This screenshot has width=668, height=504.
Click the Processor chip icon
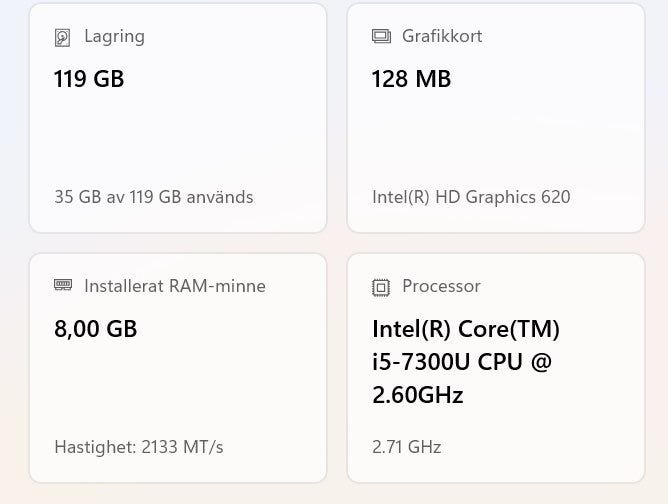coord(381,287)
